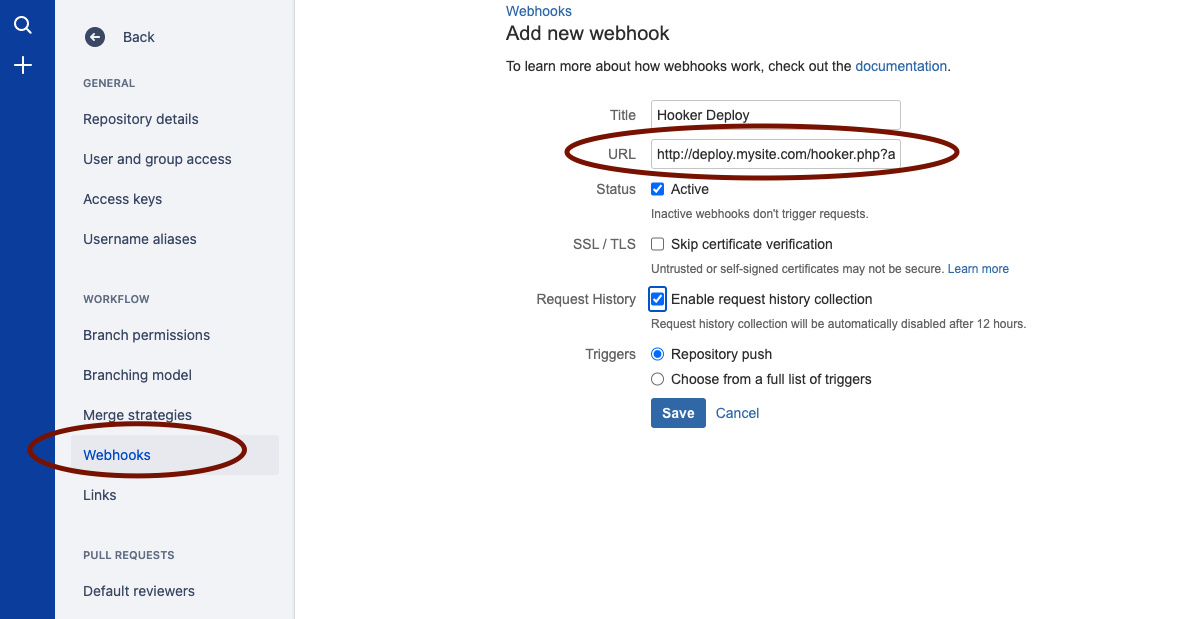The image size is (1188, 619).
Task: Click the plus icon to create new item
Action: coord(23,64)
